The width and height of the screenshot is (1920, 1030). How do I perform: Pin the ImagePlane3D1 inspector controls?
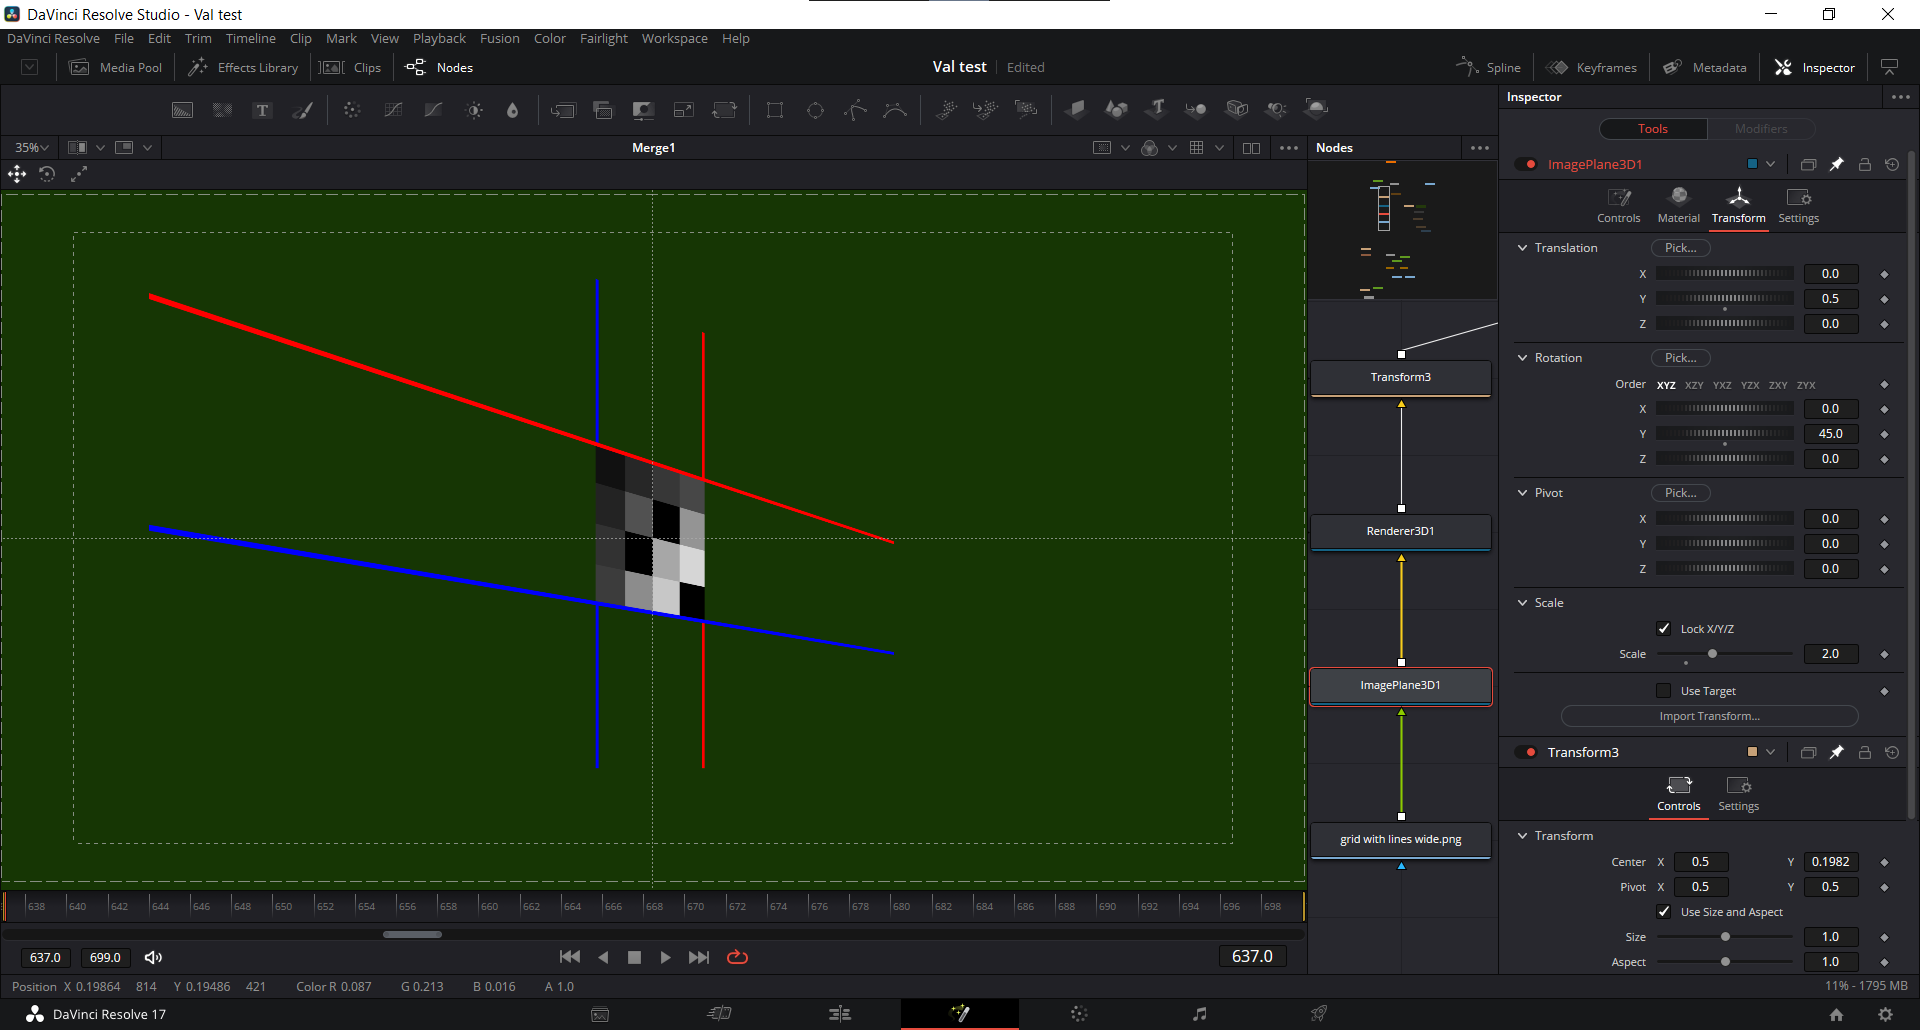[1837, 165]
